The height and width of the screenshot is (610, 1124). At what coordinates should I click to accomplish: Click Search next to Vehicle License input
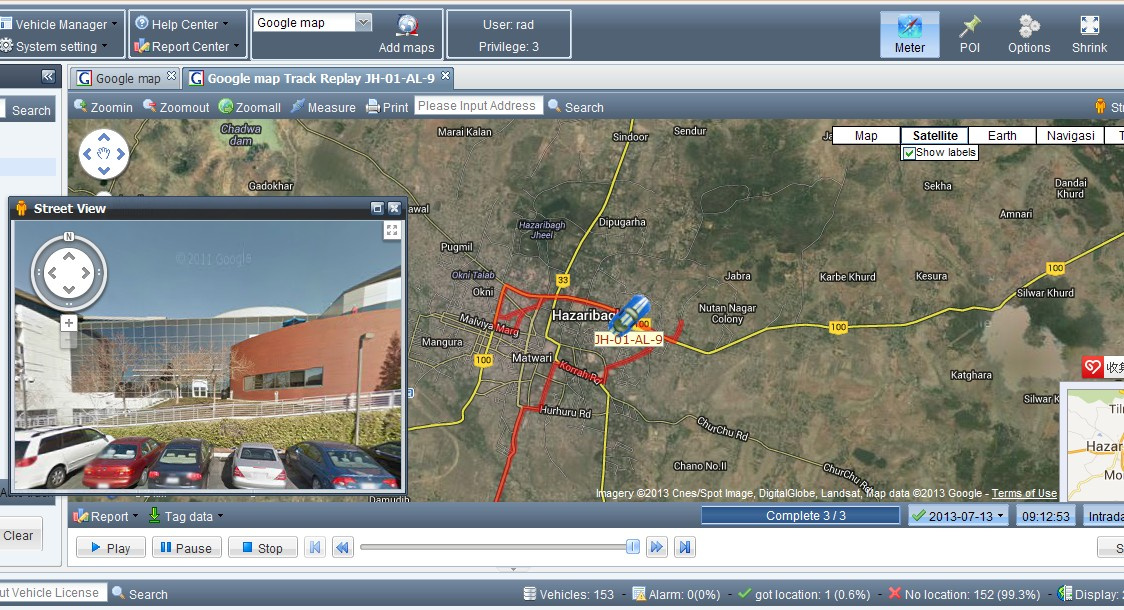(x=140, y=594)
